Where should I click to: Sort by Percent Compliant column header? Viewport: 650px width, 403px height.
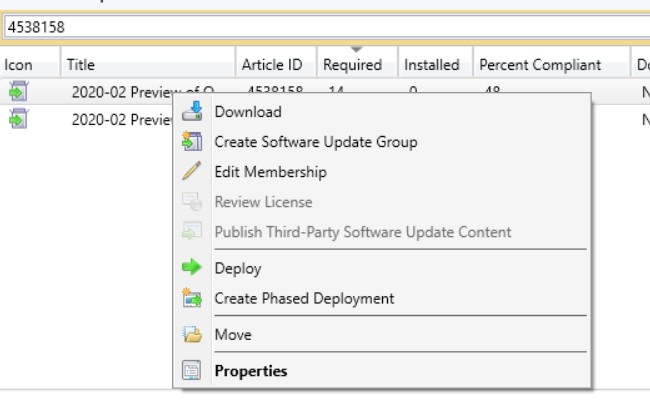click(x=540, y=65)
